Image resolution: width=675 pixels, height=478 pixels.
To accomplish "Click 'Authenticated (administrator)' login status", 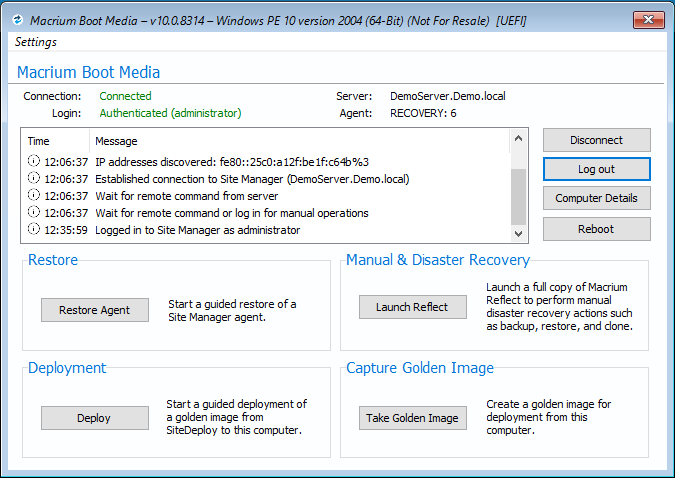I will 170,113.
